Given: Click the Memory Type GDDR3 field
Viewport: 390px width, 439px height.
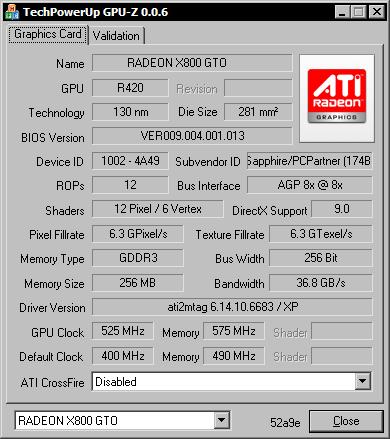Looking at the screenshot, I should [138, 258].
